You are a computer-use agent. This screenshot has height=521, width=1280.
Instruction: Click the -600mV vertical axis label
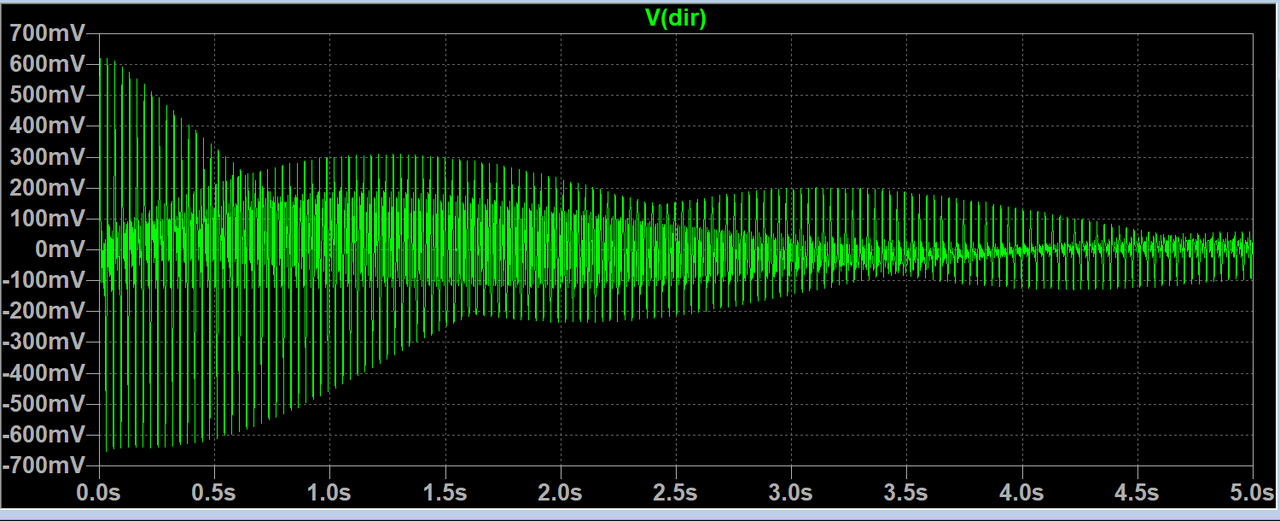click(46, 435)
